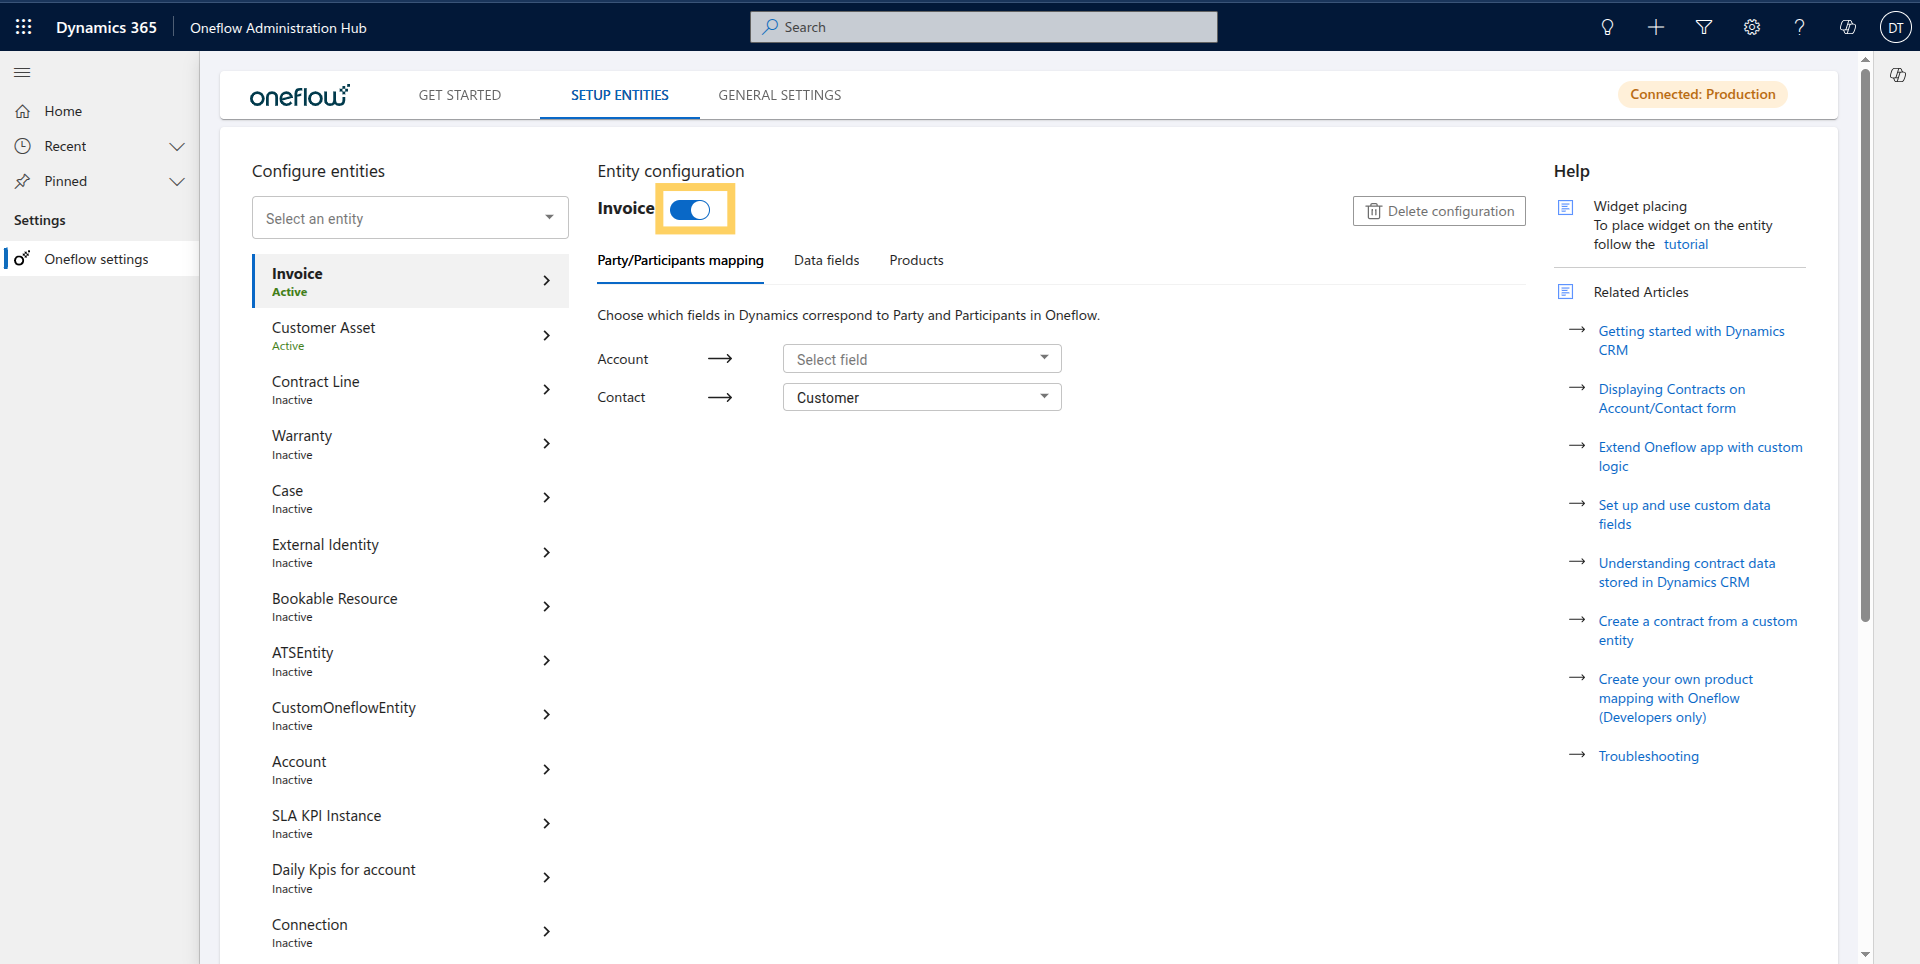Open Understanding contract data stored article
The width and height of the screenshot is (1920, 964).
pyautogui.click(x=1687, y=572)
